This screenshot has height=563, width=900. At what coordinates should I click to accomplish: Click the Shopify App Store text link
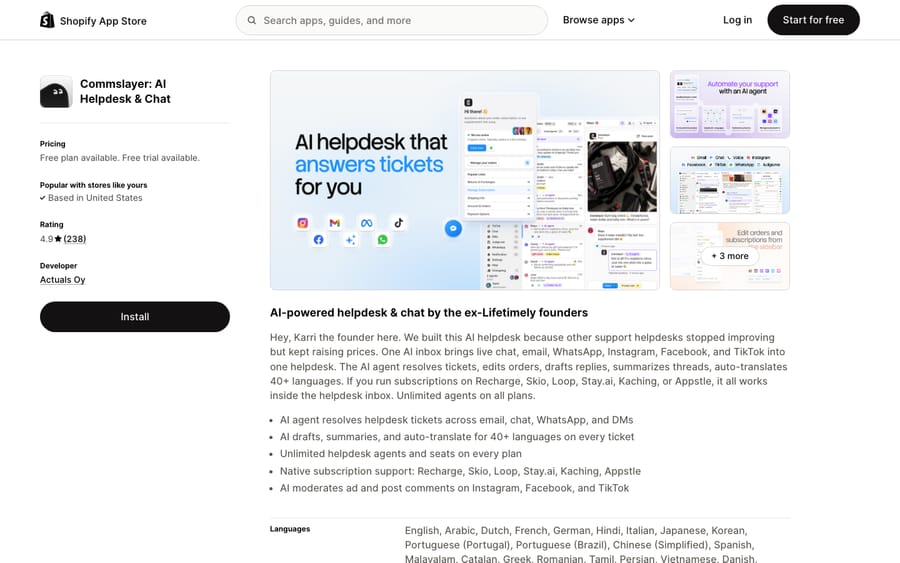coord(103,21)
